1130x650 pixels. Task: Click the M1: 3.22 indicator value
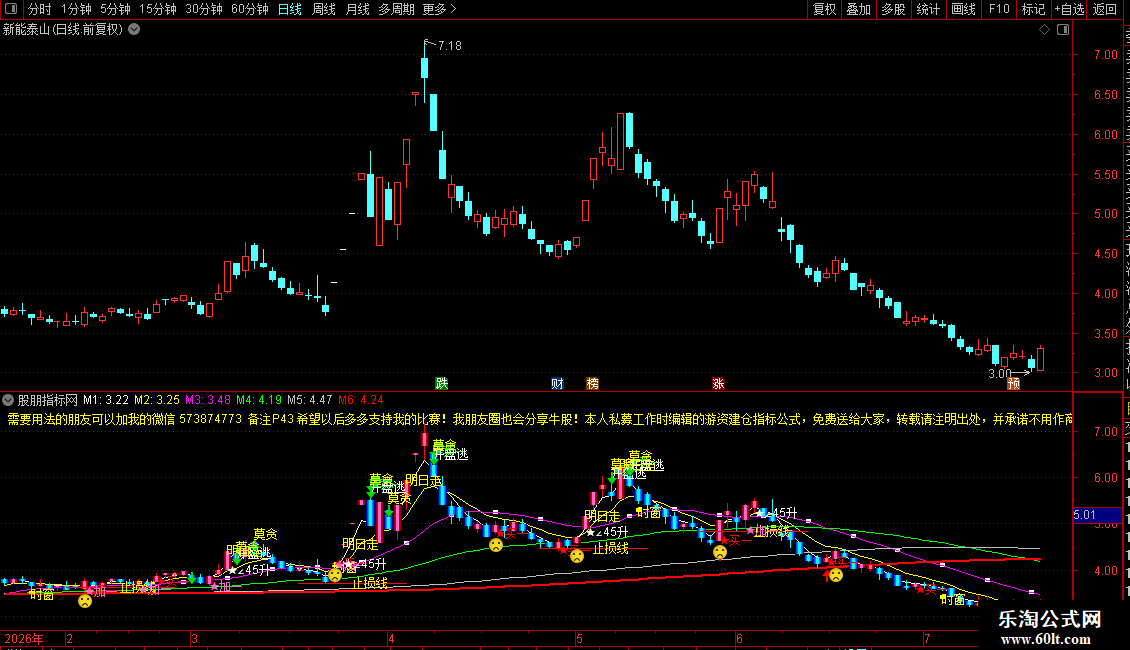click(106, 400)
